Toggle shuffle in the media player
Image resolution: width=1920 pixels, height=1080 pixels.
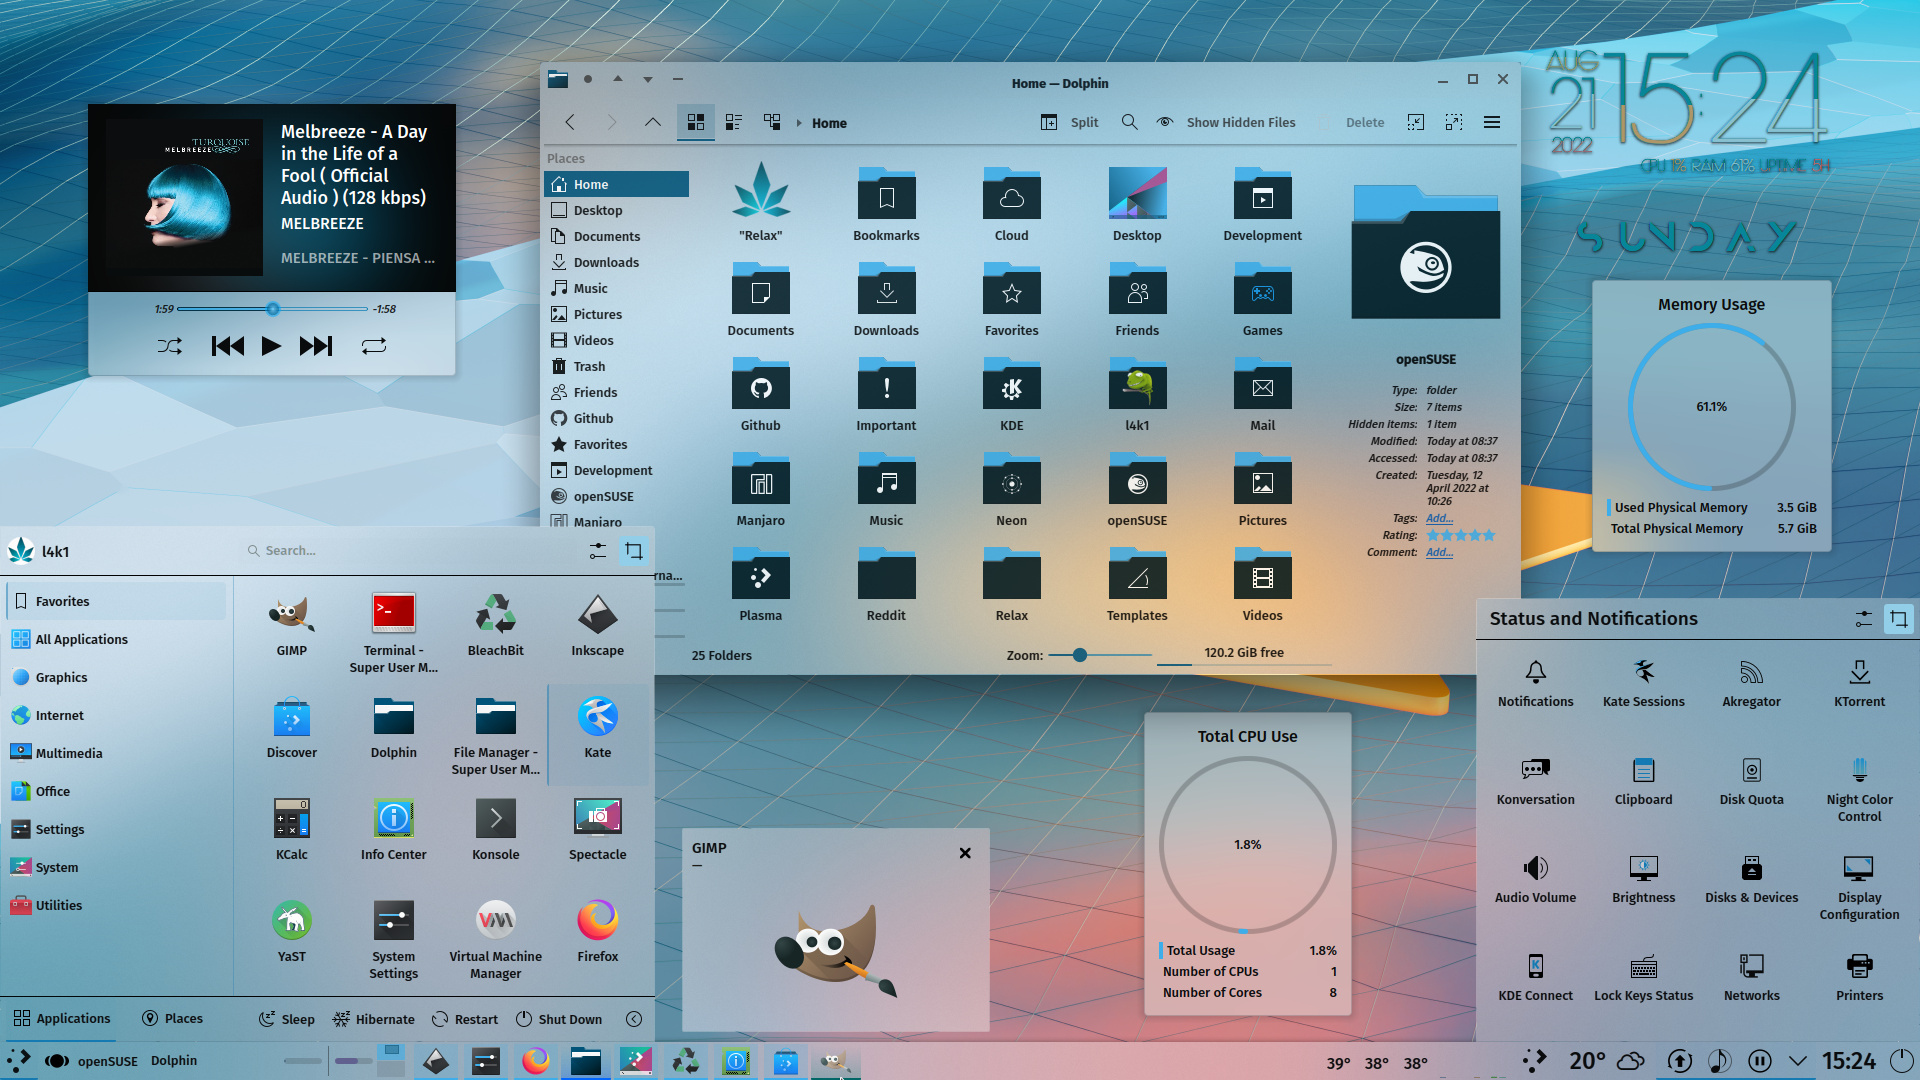tap(170, 346)
